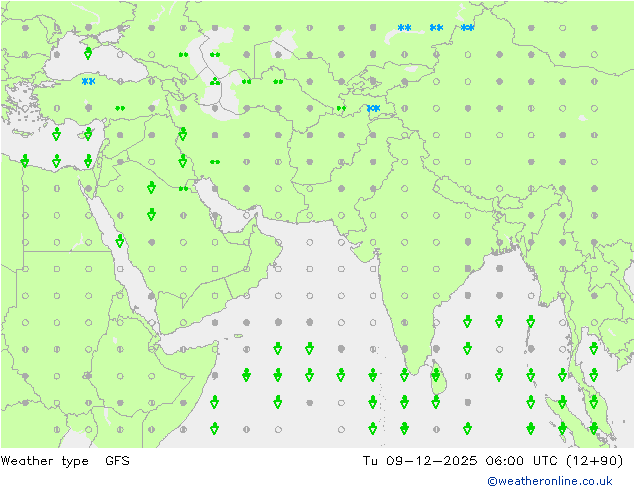Screen dimensions: 634x490
Task: Click the green drizzle dots over central Turkey
Action: click(x=120, y=108)
